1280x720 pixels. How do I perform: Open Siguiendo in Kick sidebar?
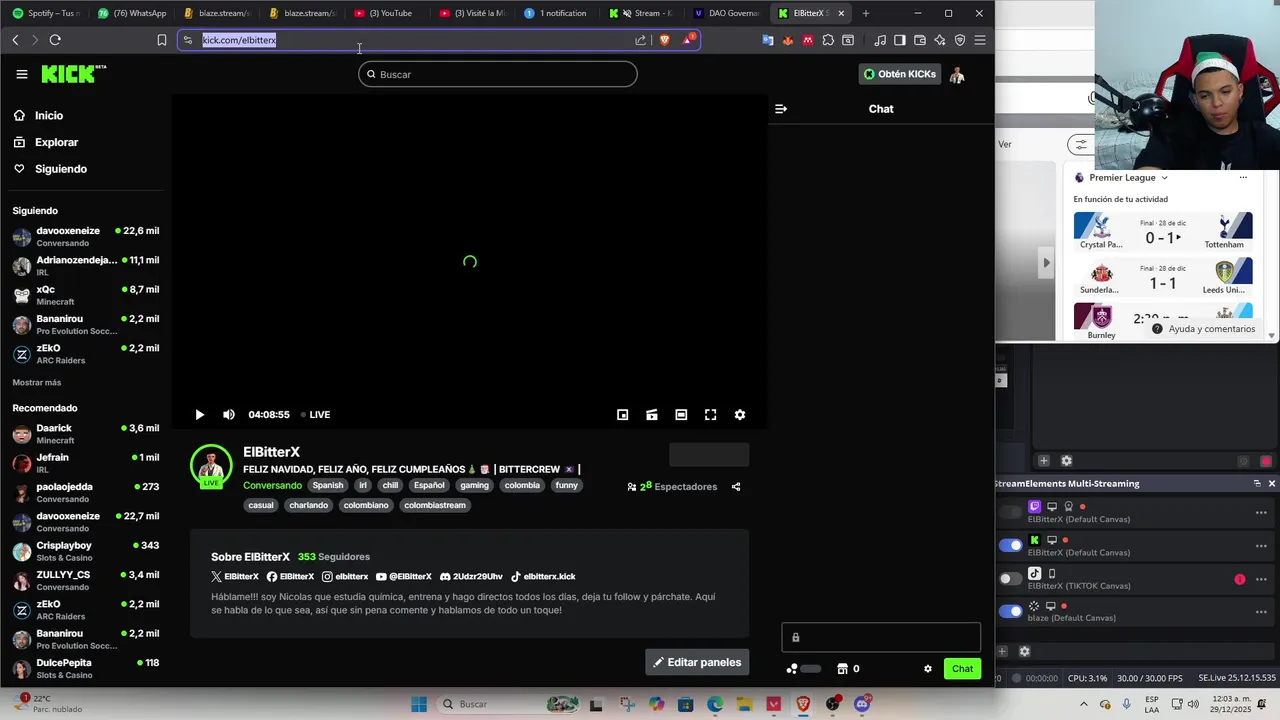(x=50, y=169)
